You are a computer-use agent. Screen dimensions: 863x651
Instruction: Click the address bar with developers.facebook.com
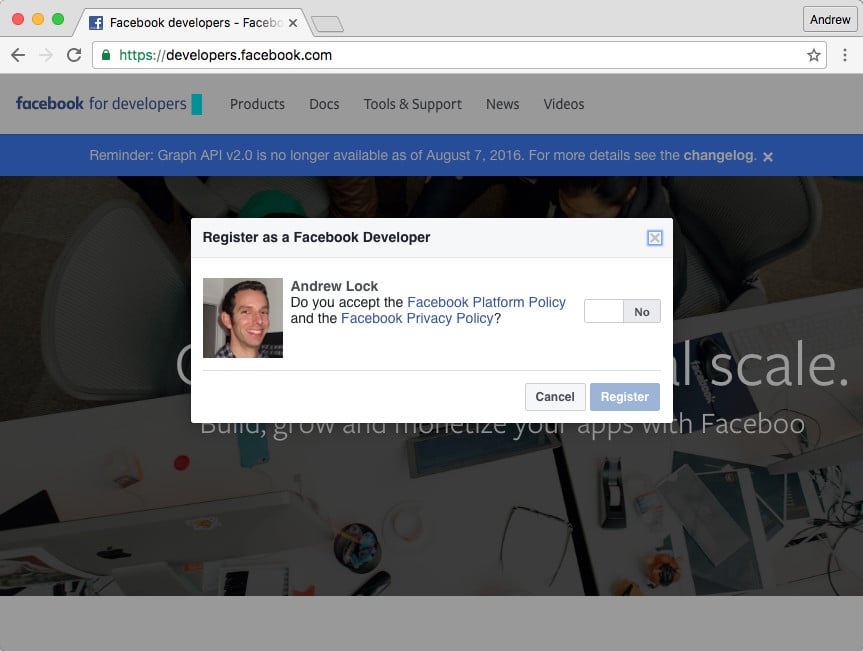pyautogui.click(x=459, y=55)
